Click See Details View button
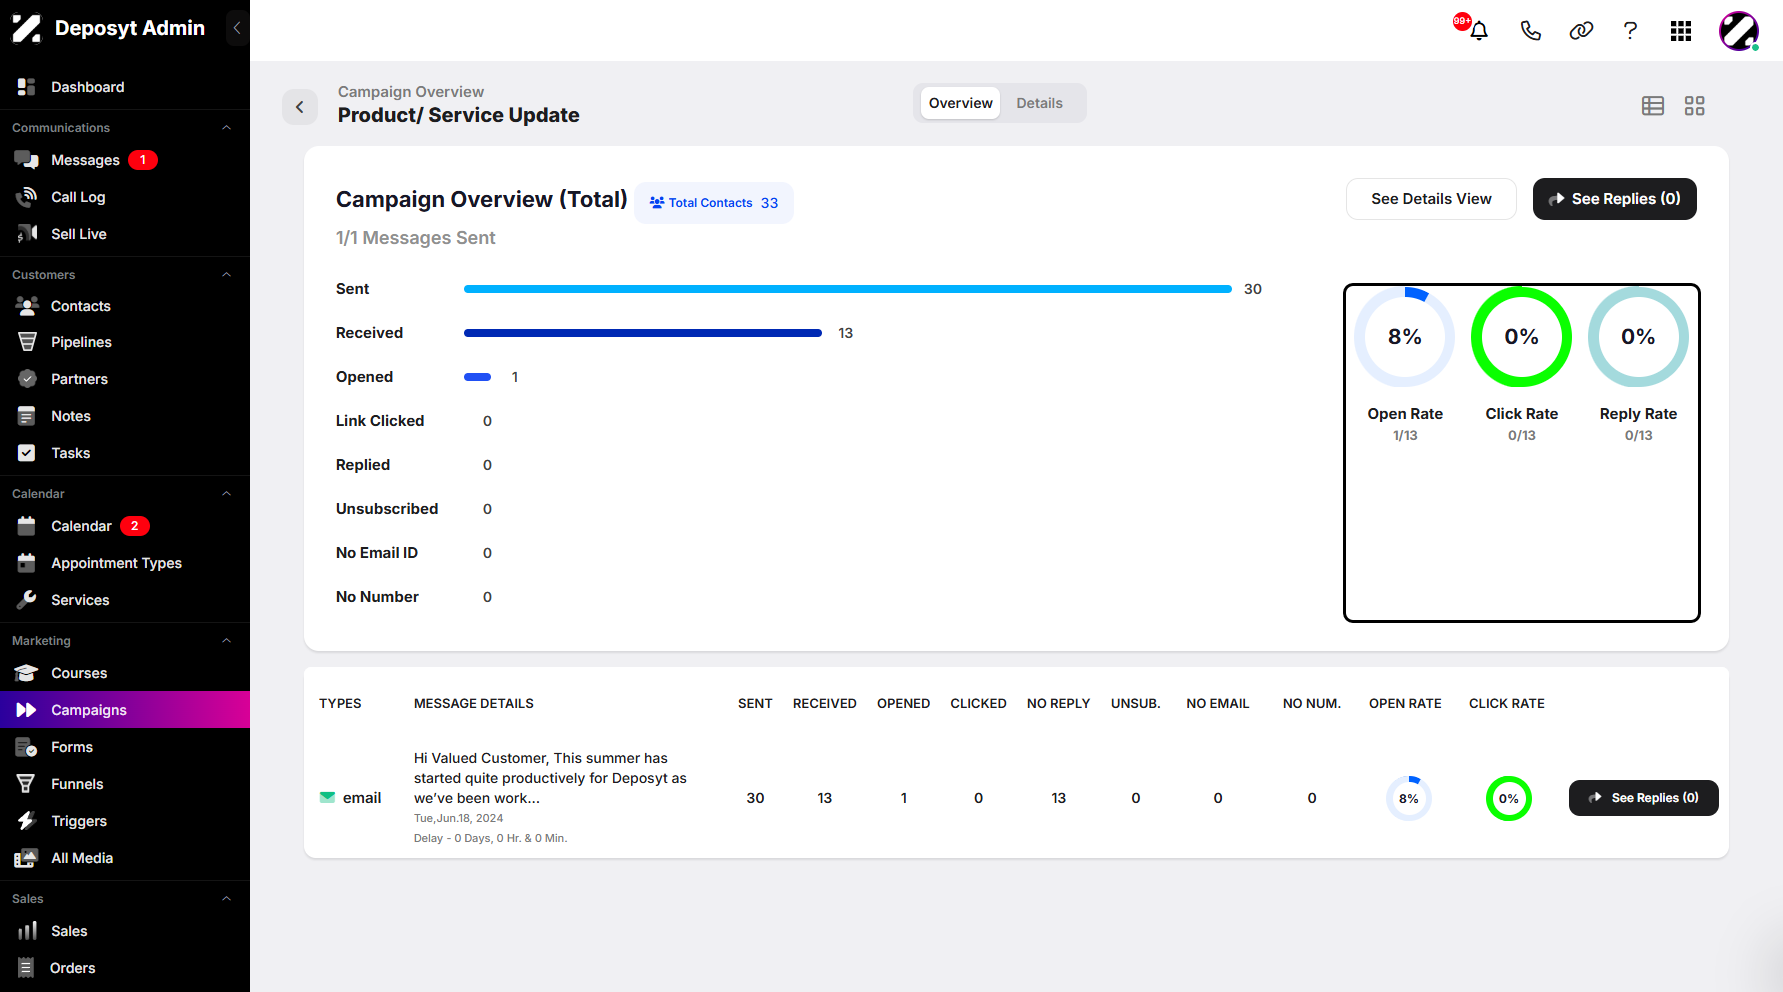The image size is (1783, 992). click(1431, 199)
